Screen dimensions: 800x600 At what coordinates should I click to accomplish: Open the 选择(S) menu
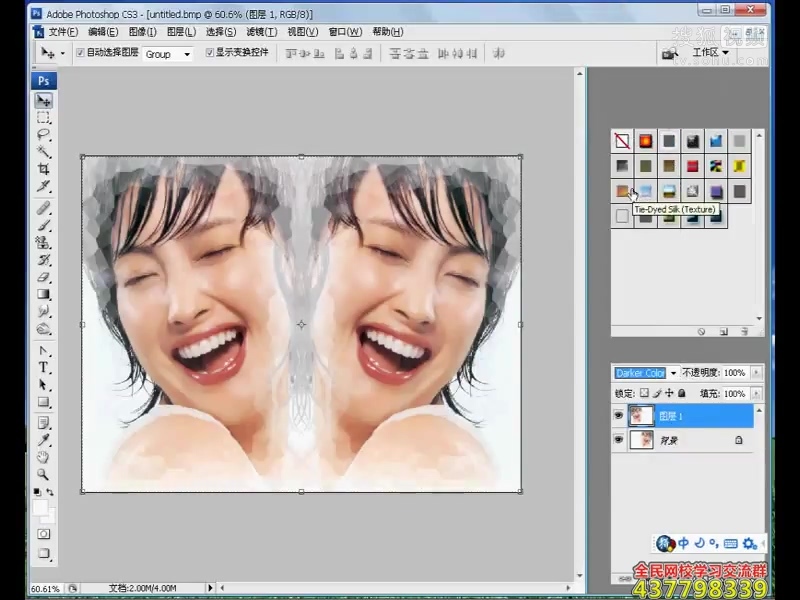[221, 32]
